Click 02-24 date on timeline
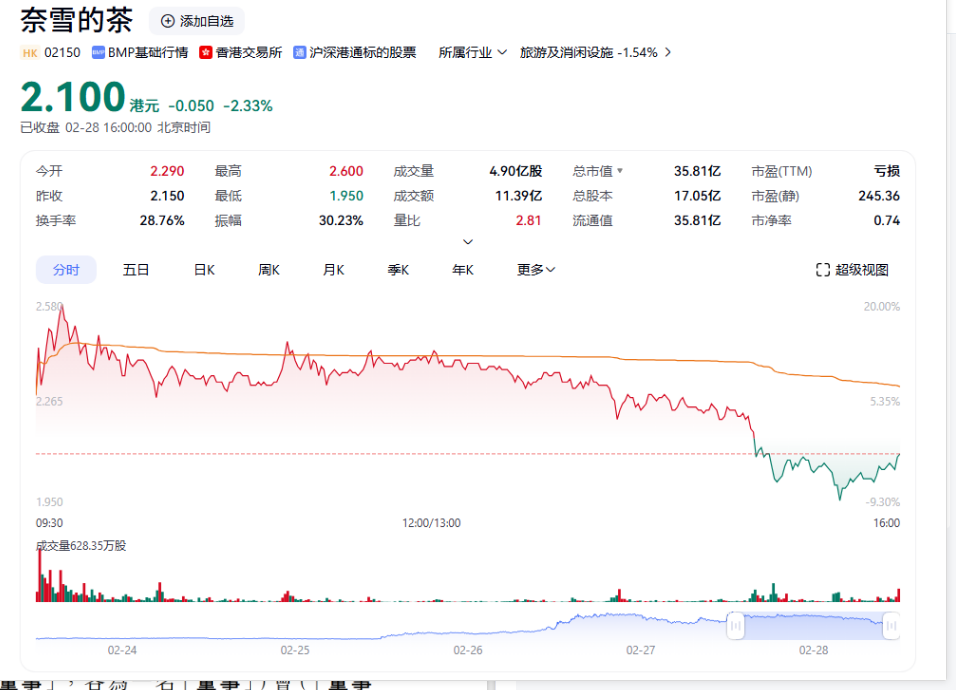The image size is (956, 690). [x=122, y=650]
